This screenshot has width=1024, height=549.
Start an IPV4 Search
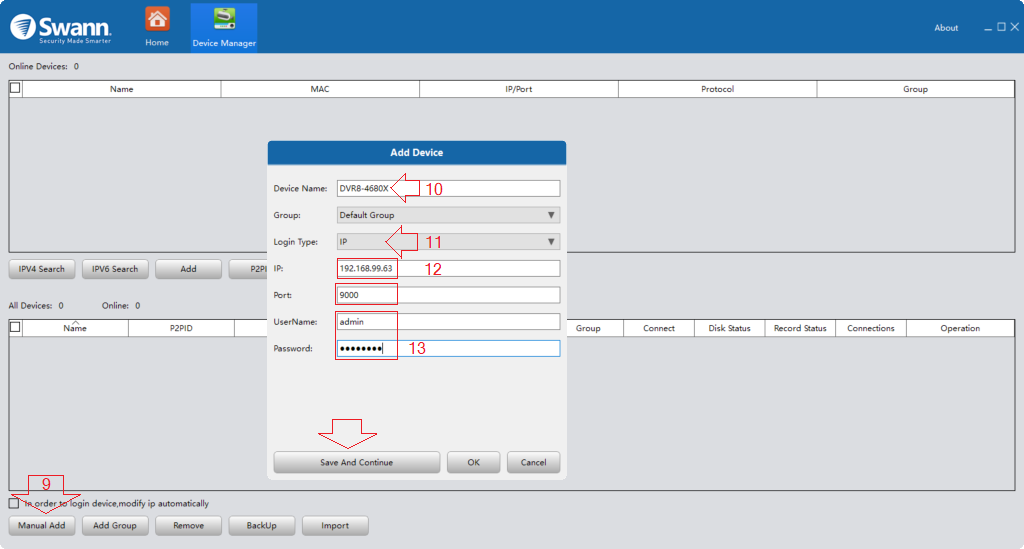[42, 269]
